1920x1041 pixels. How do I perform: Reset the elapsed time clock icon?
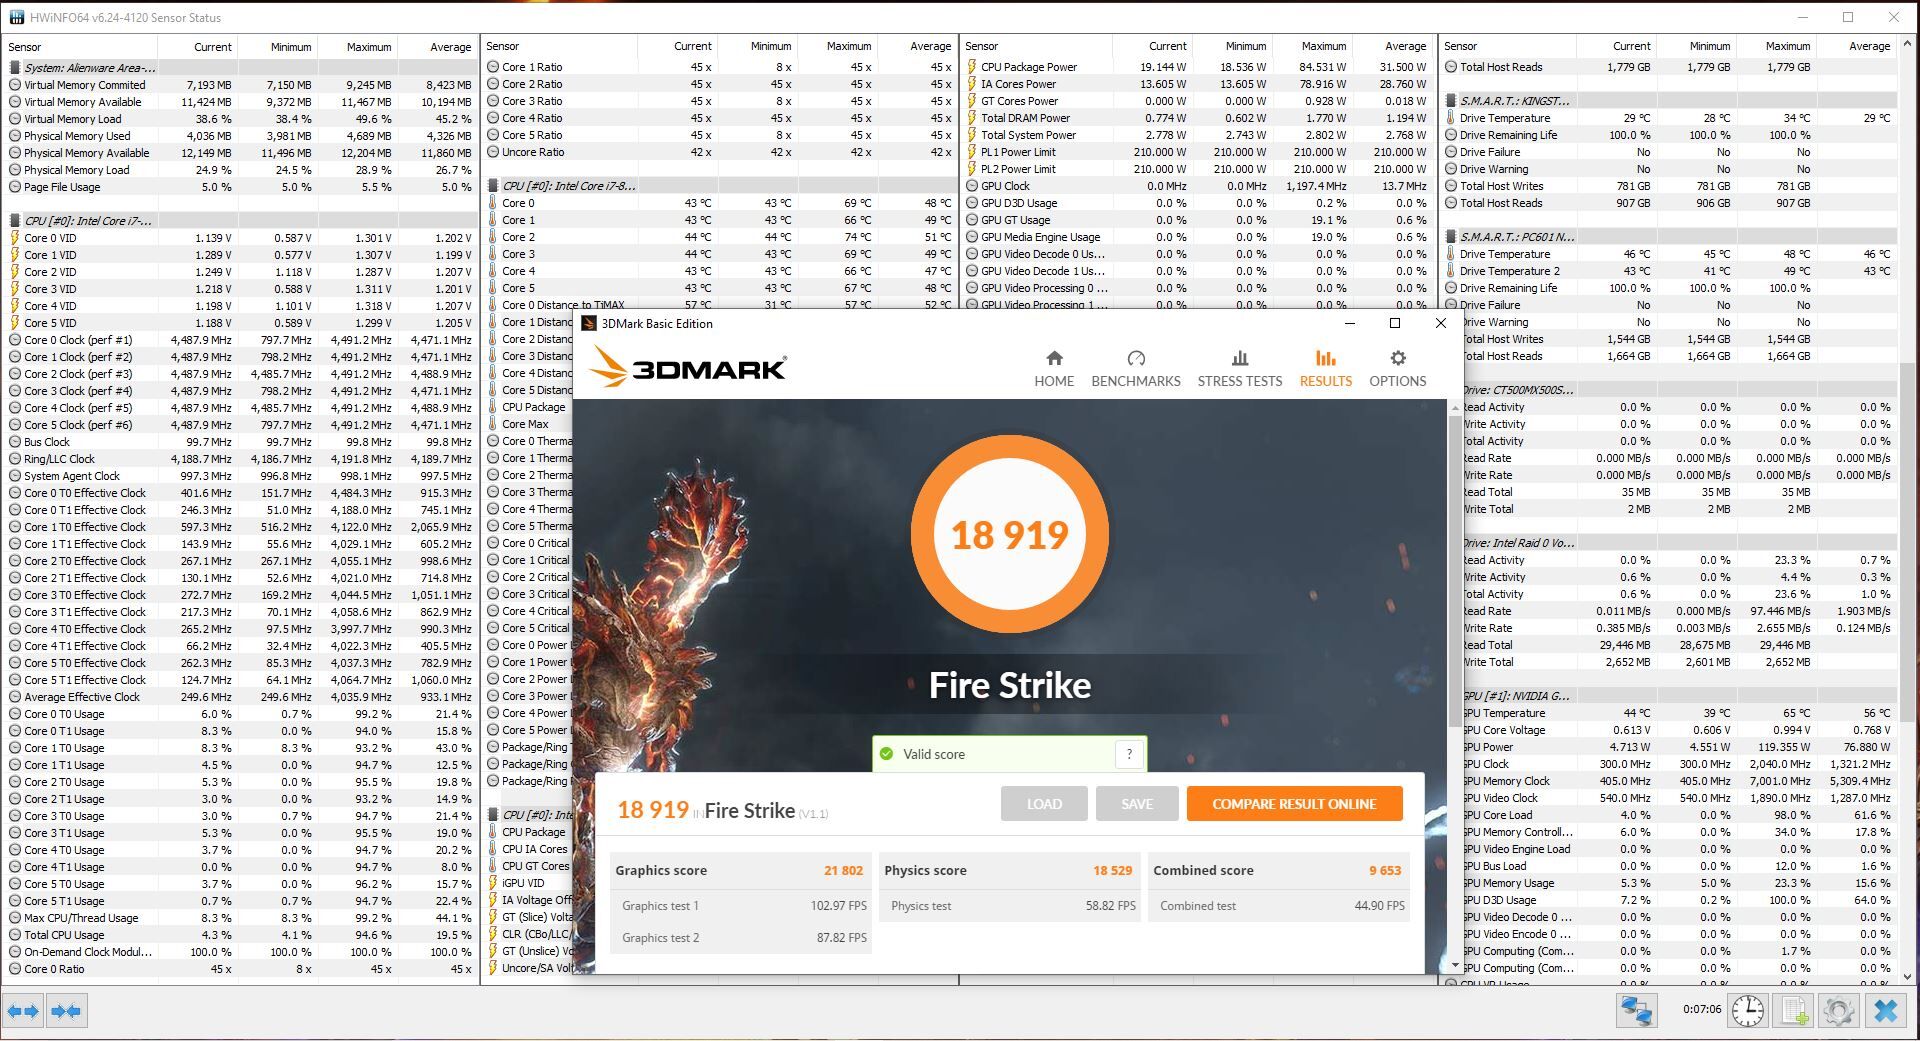click(x=1748, y=1011)
